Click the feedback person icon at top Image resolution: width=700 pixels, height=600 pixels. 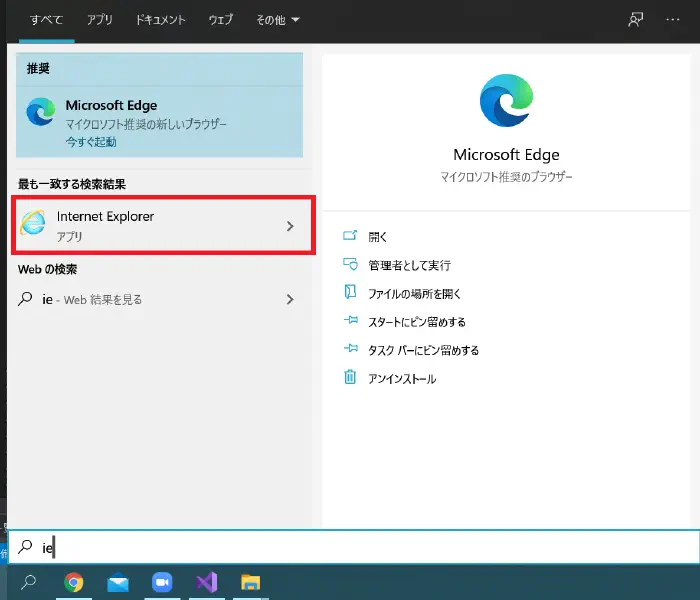click(635, 20)
